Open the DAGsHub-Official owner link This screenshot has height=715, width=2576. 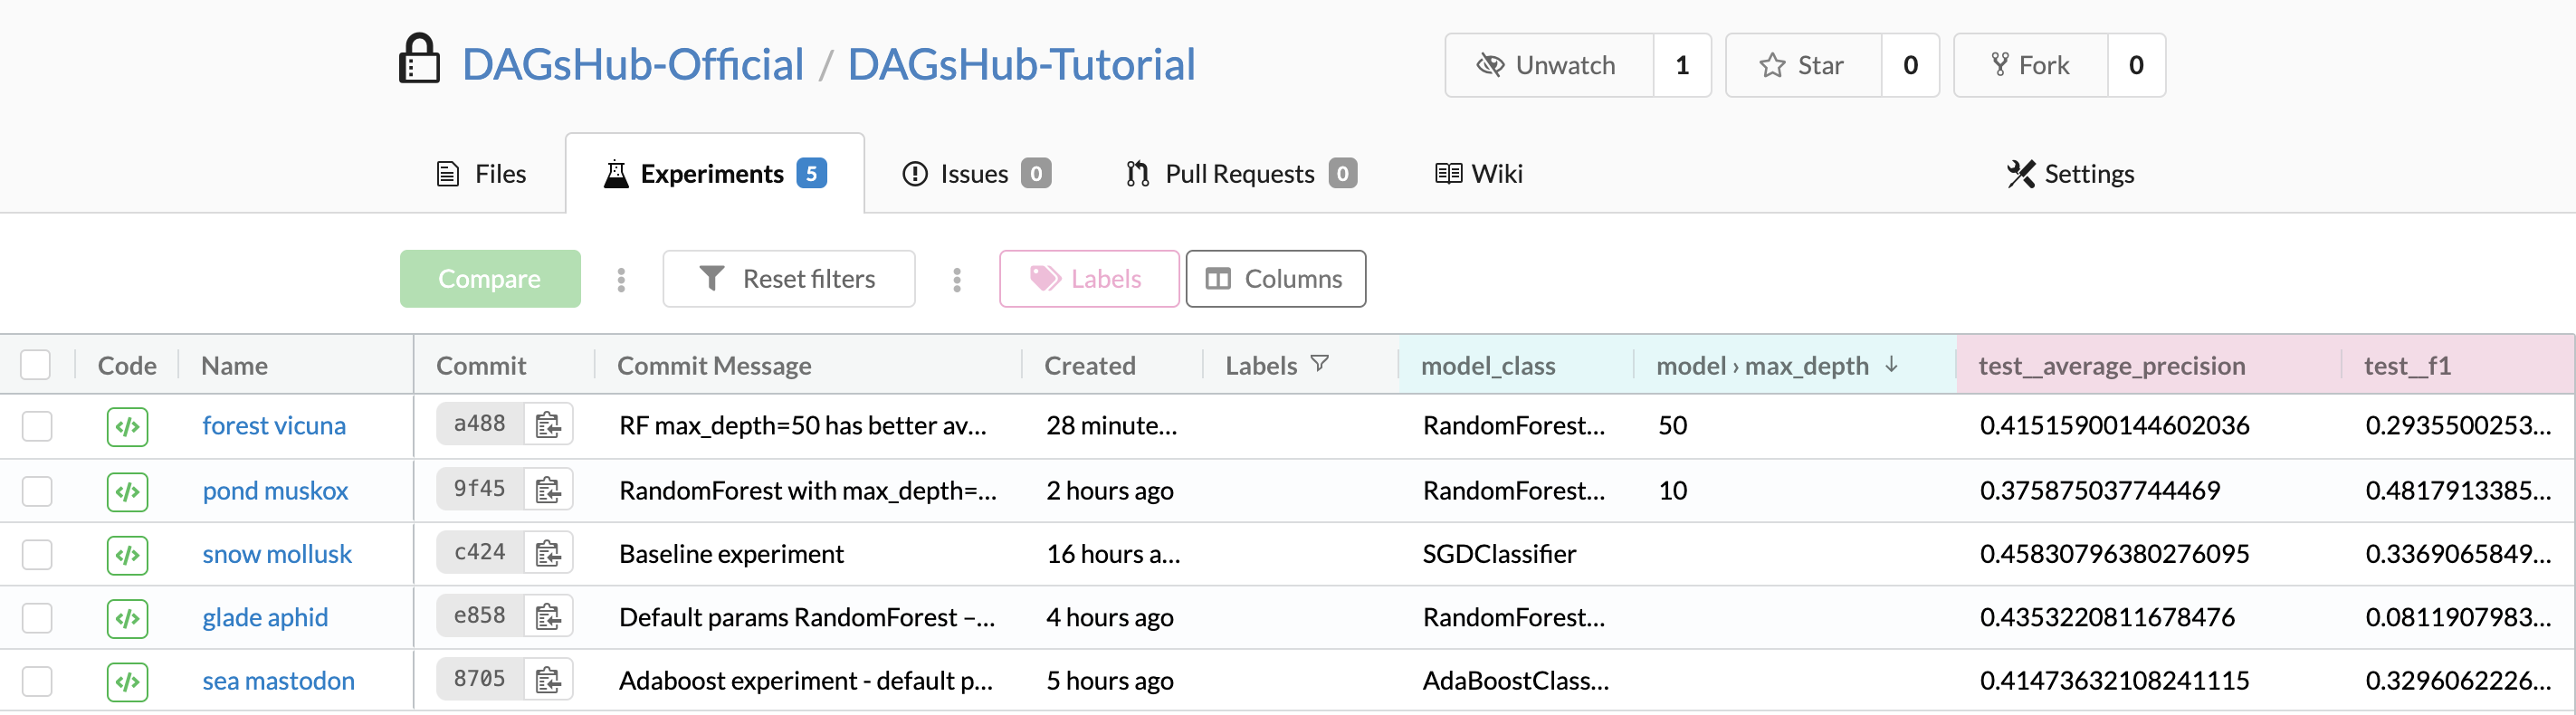632,65
